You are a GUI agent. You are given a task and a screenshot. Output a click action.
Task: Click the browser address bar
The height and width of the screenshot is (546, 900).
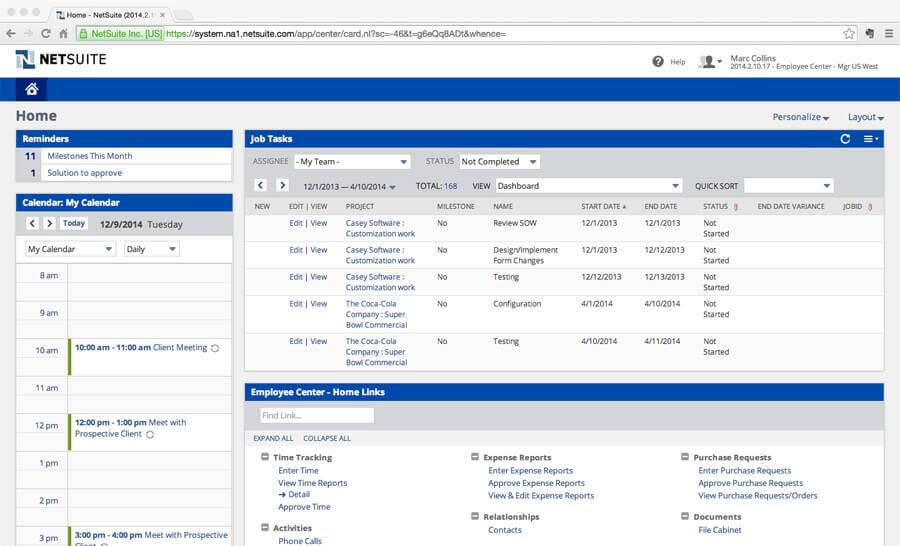click(x=465, y=34)
